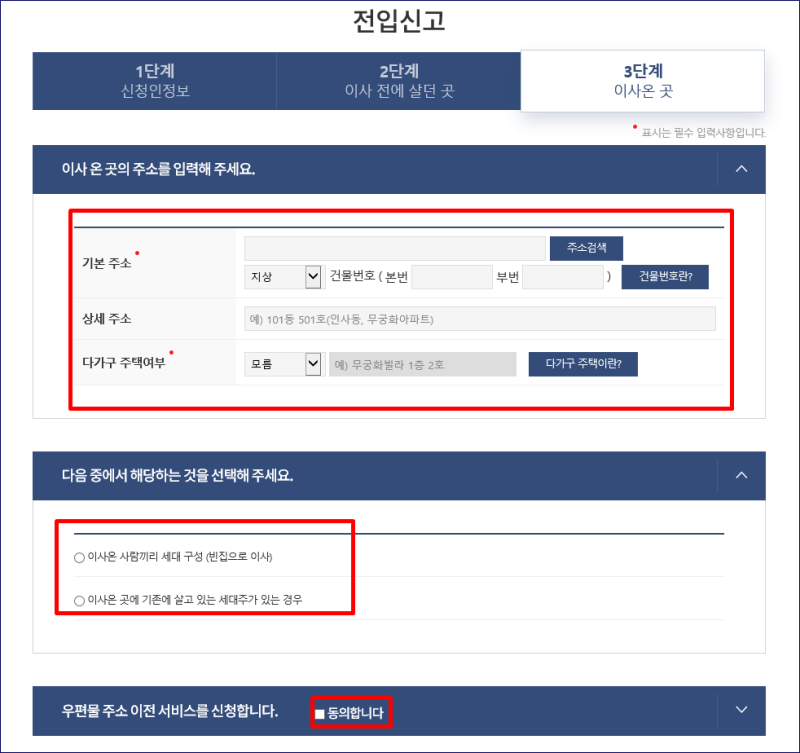Open the 지상 dropdown arrow
The height and width of the screenshot is (753, 800).
coord(313,277)
